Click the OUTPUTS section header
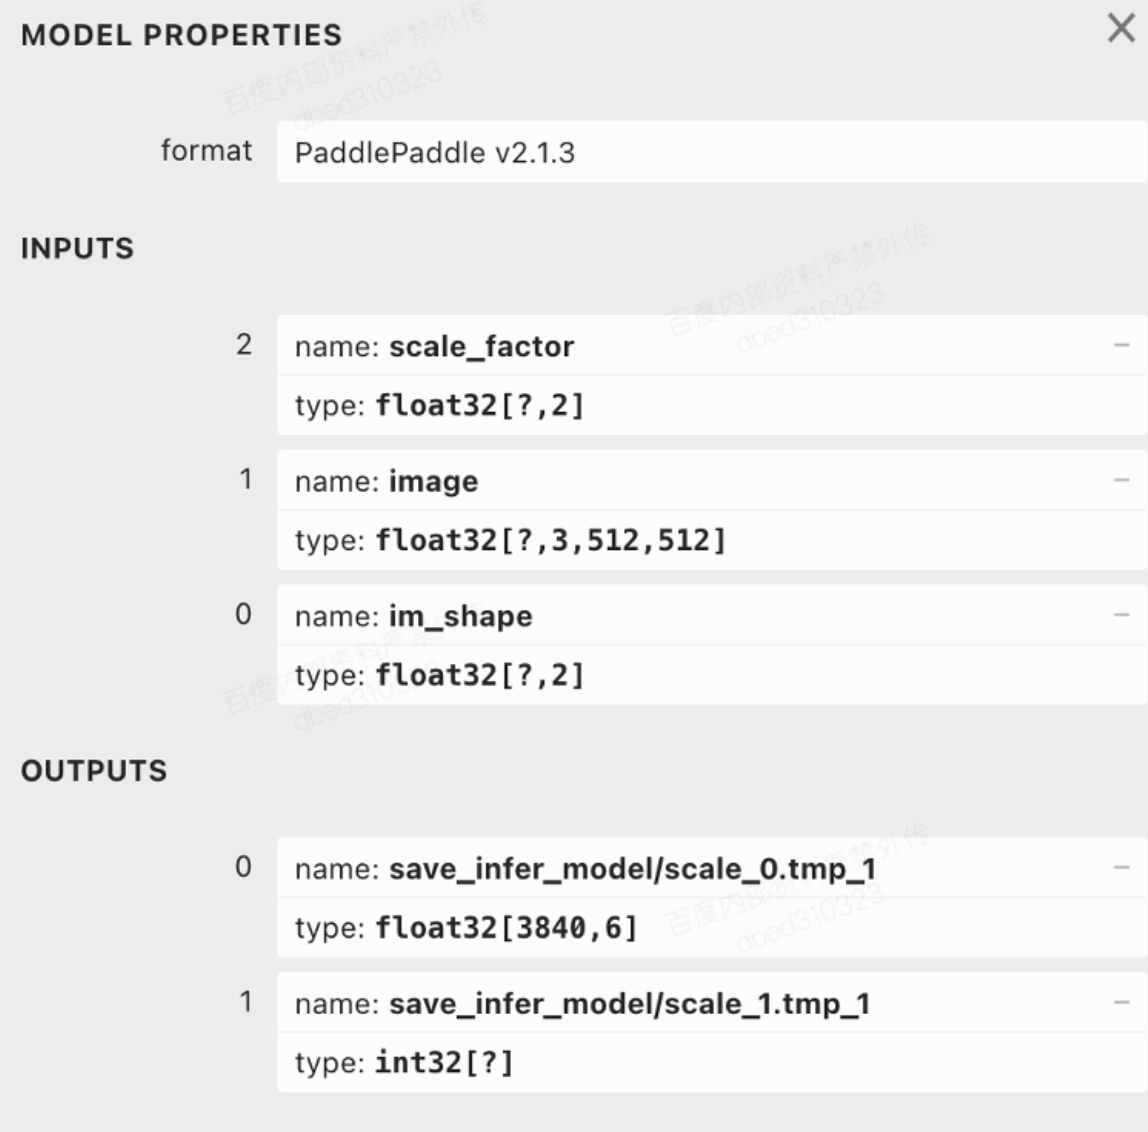Image resolution: width=1148 pixels, height=1132 pixels. click(x=94, y=771)
